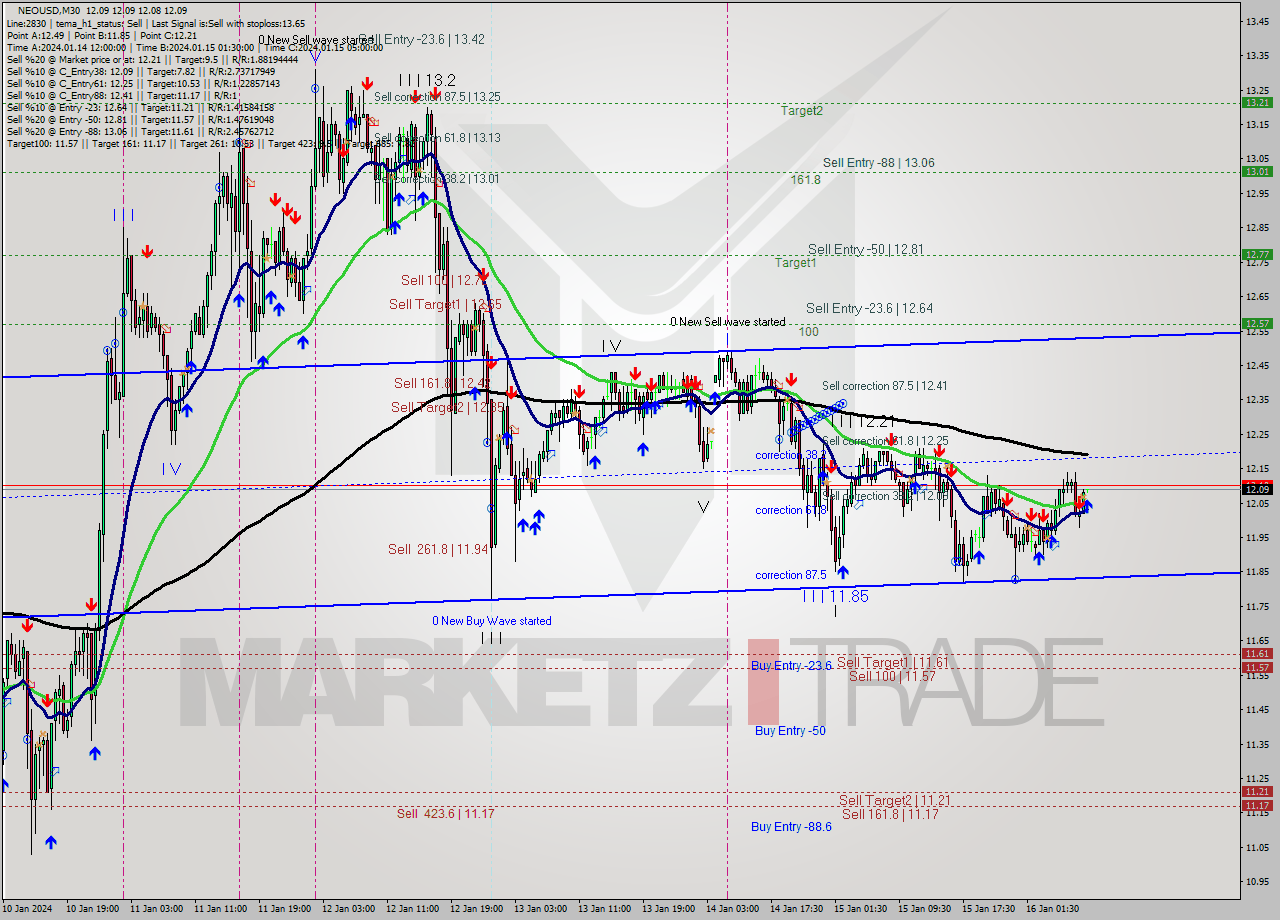Click blue 'correction 61.8' label
The height and width of the screenshot is (920, 1280).
[791, 510]
